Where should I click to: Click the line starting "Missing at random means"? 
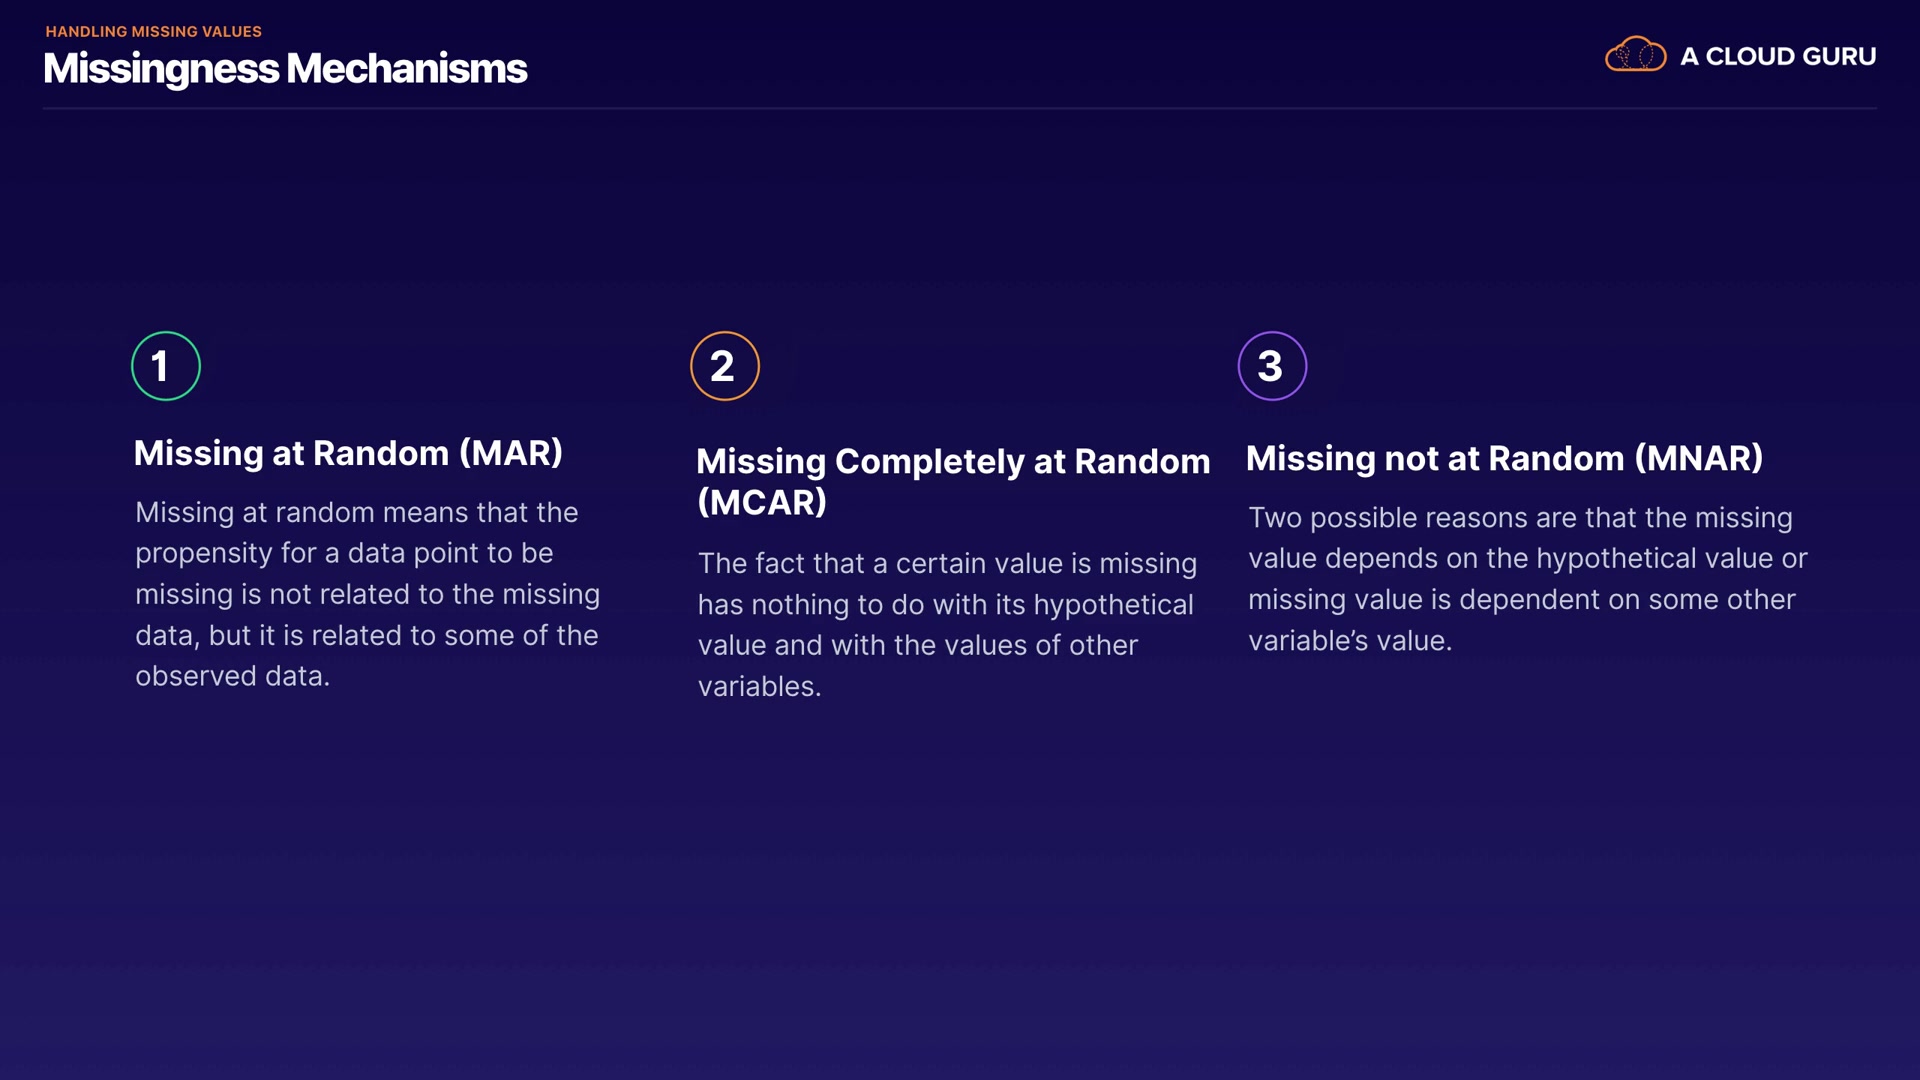click(x=356, y=512)
